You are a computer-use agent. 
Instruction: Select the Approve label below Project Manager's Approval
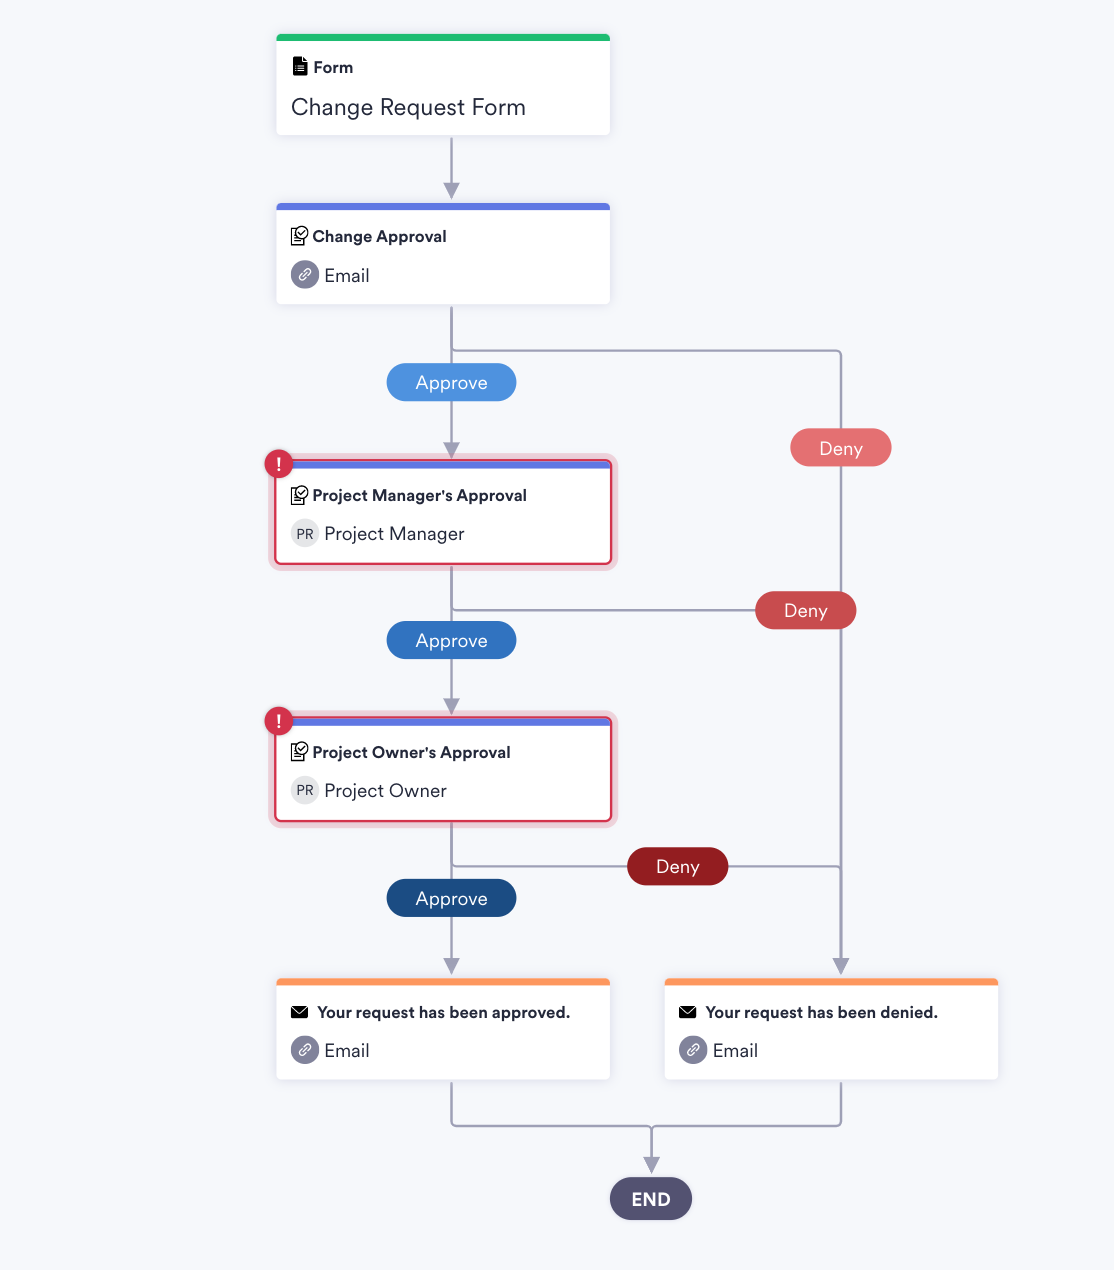pos(451,641)
